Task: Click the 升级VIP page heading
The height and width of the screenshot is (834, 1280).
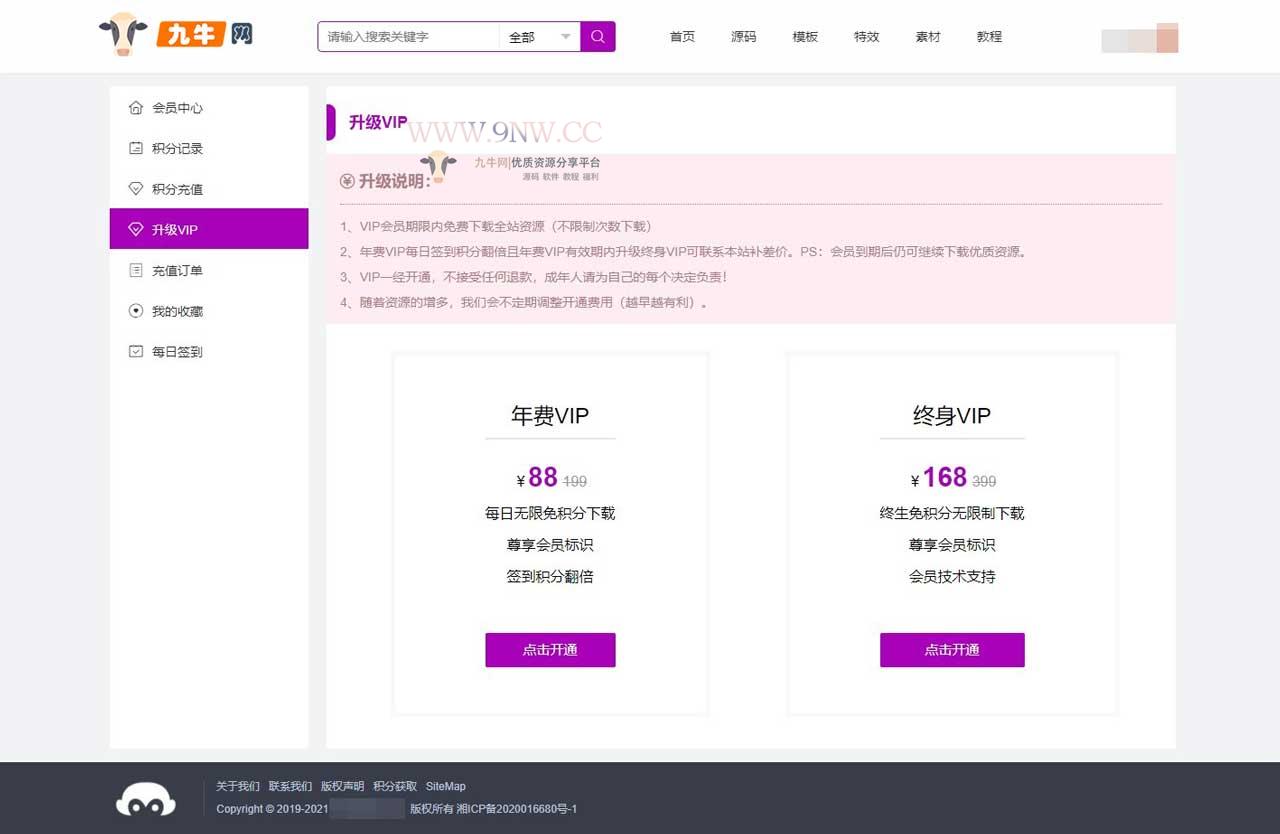Action: point(378,122)
